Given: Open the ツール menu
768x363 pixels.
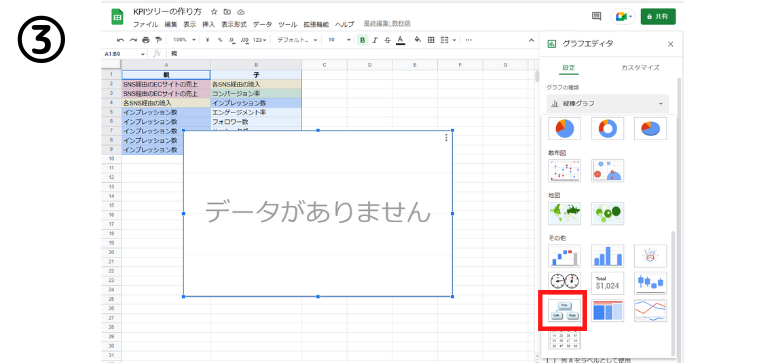Looking at the screenshot, I should (288, 24).
